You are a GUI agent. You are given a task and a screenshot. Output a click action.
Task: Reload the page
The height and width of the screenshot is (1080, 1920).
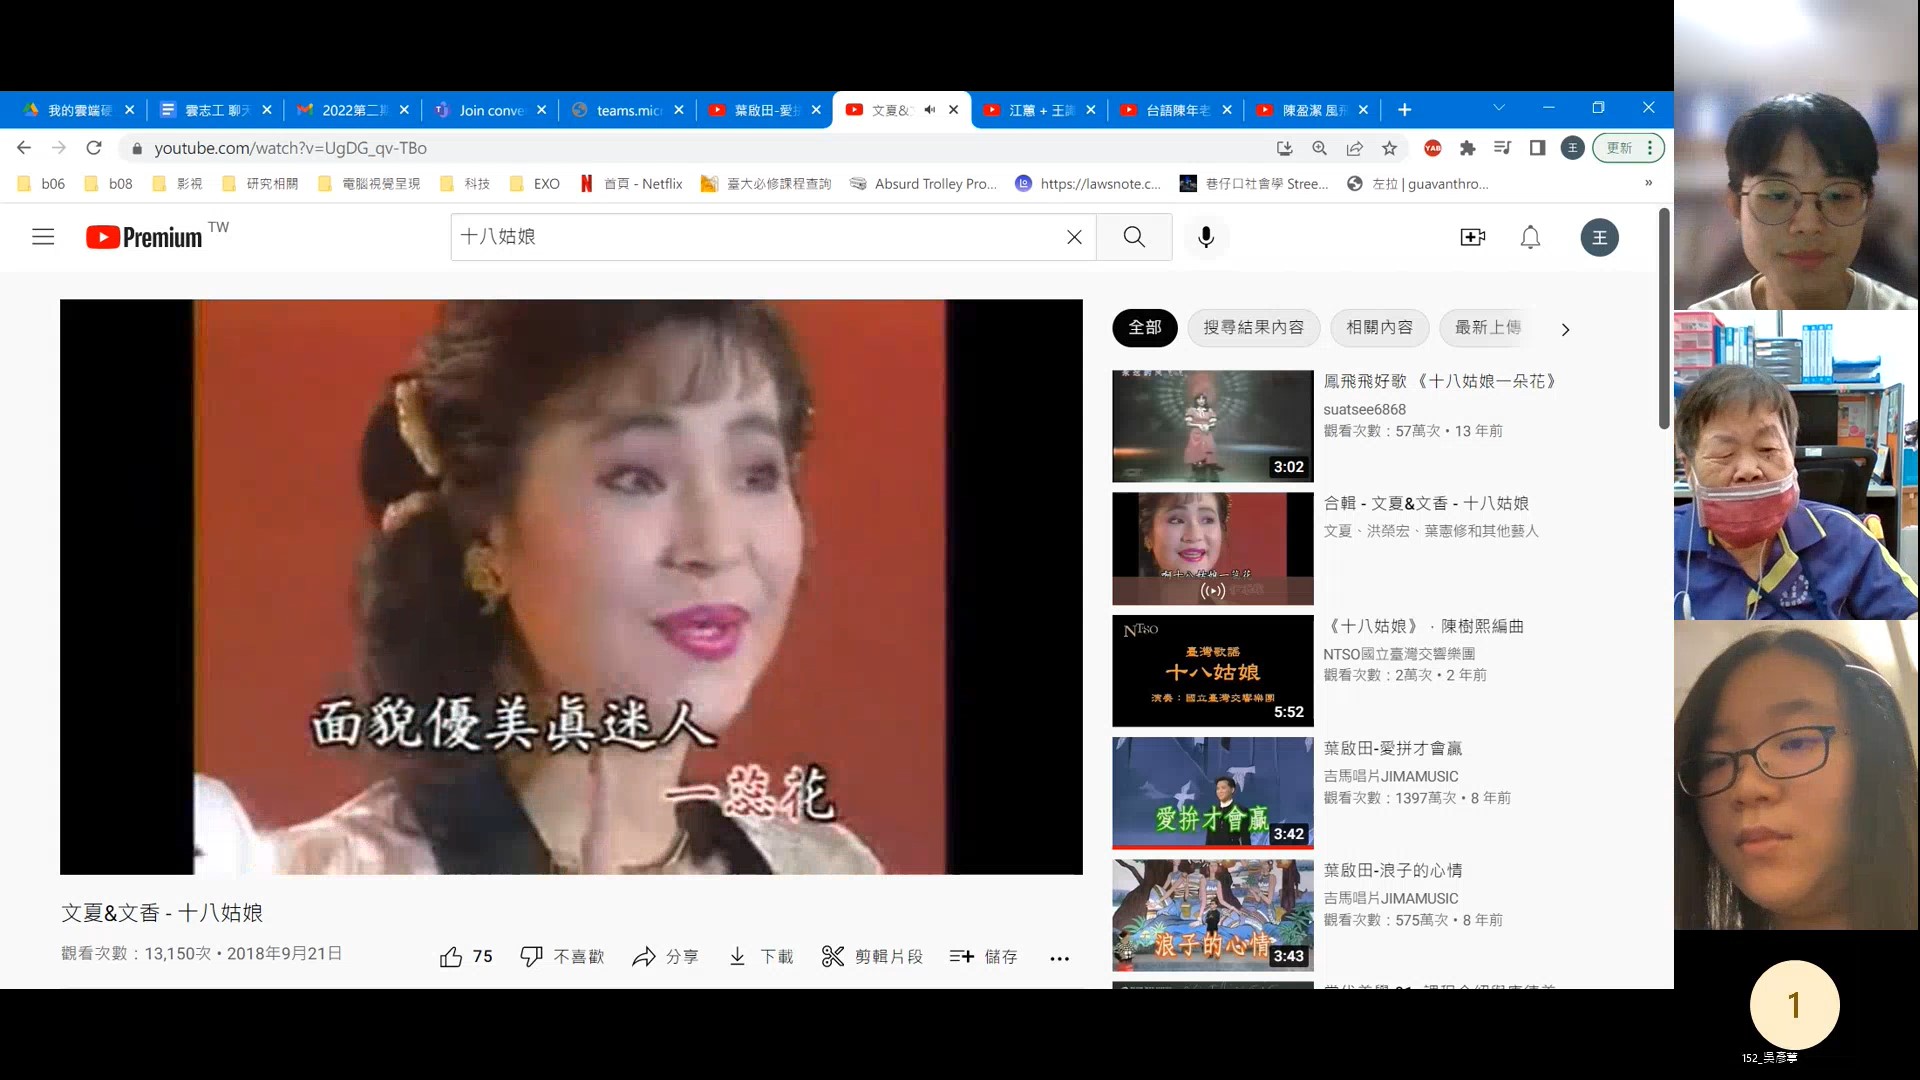(x=94, y=148)
